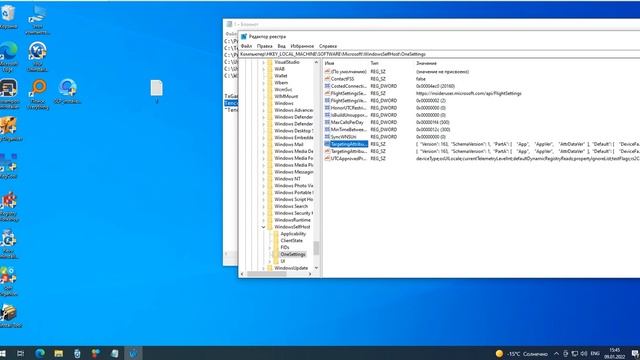
Task: Click the CostedConnecti... DWORD value icon
Action: tap(327, 86)
